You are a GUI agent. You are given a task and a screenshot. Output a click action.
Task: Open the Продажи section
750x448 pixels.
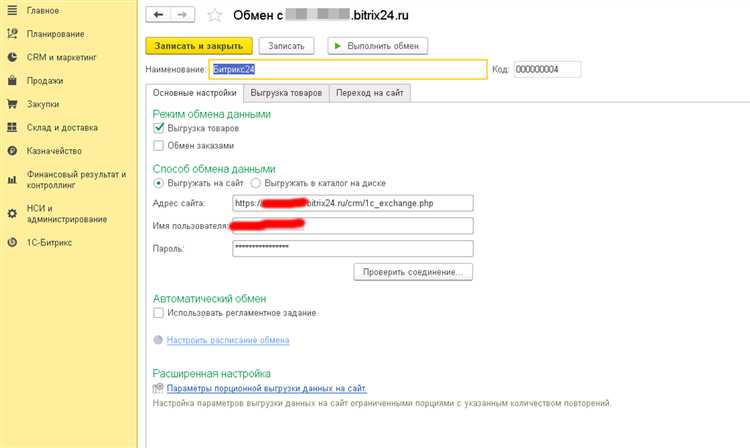click(44, 80)
